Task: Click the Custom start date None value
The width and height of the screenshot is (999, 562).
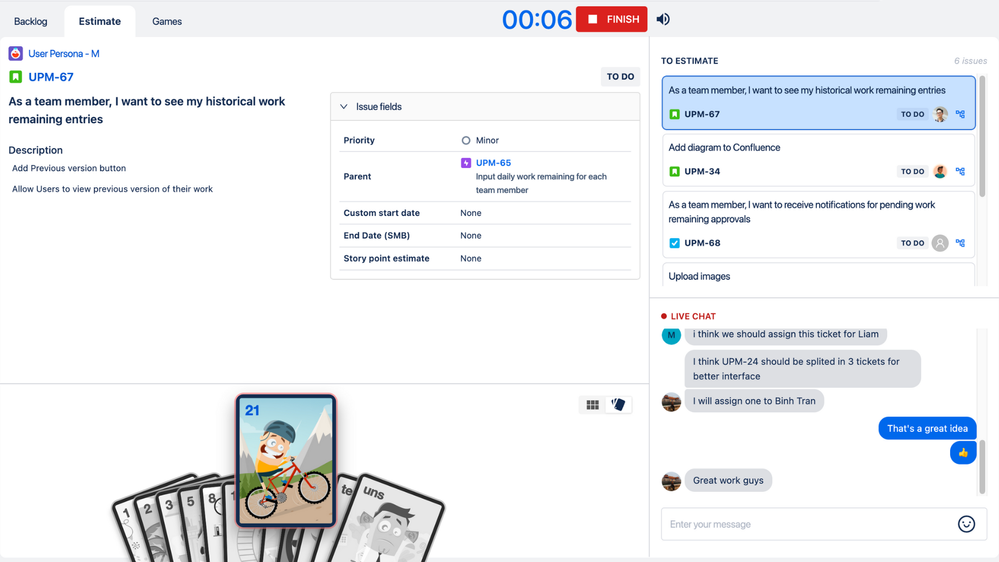Action: pos(471,213)
